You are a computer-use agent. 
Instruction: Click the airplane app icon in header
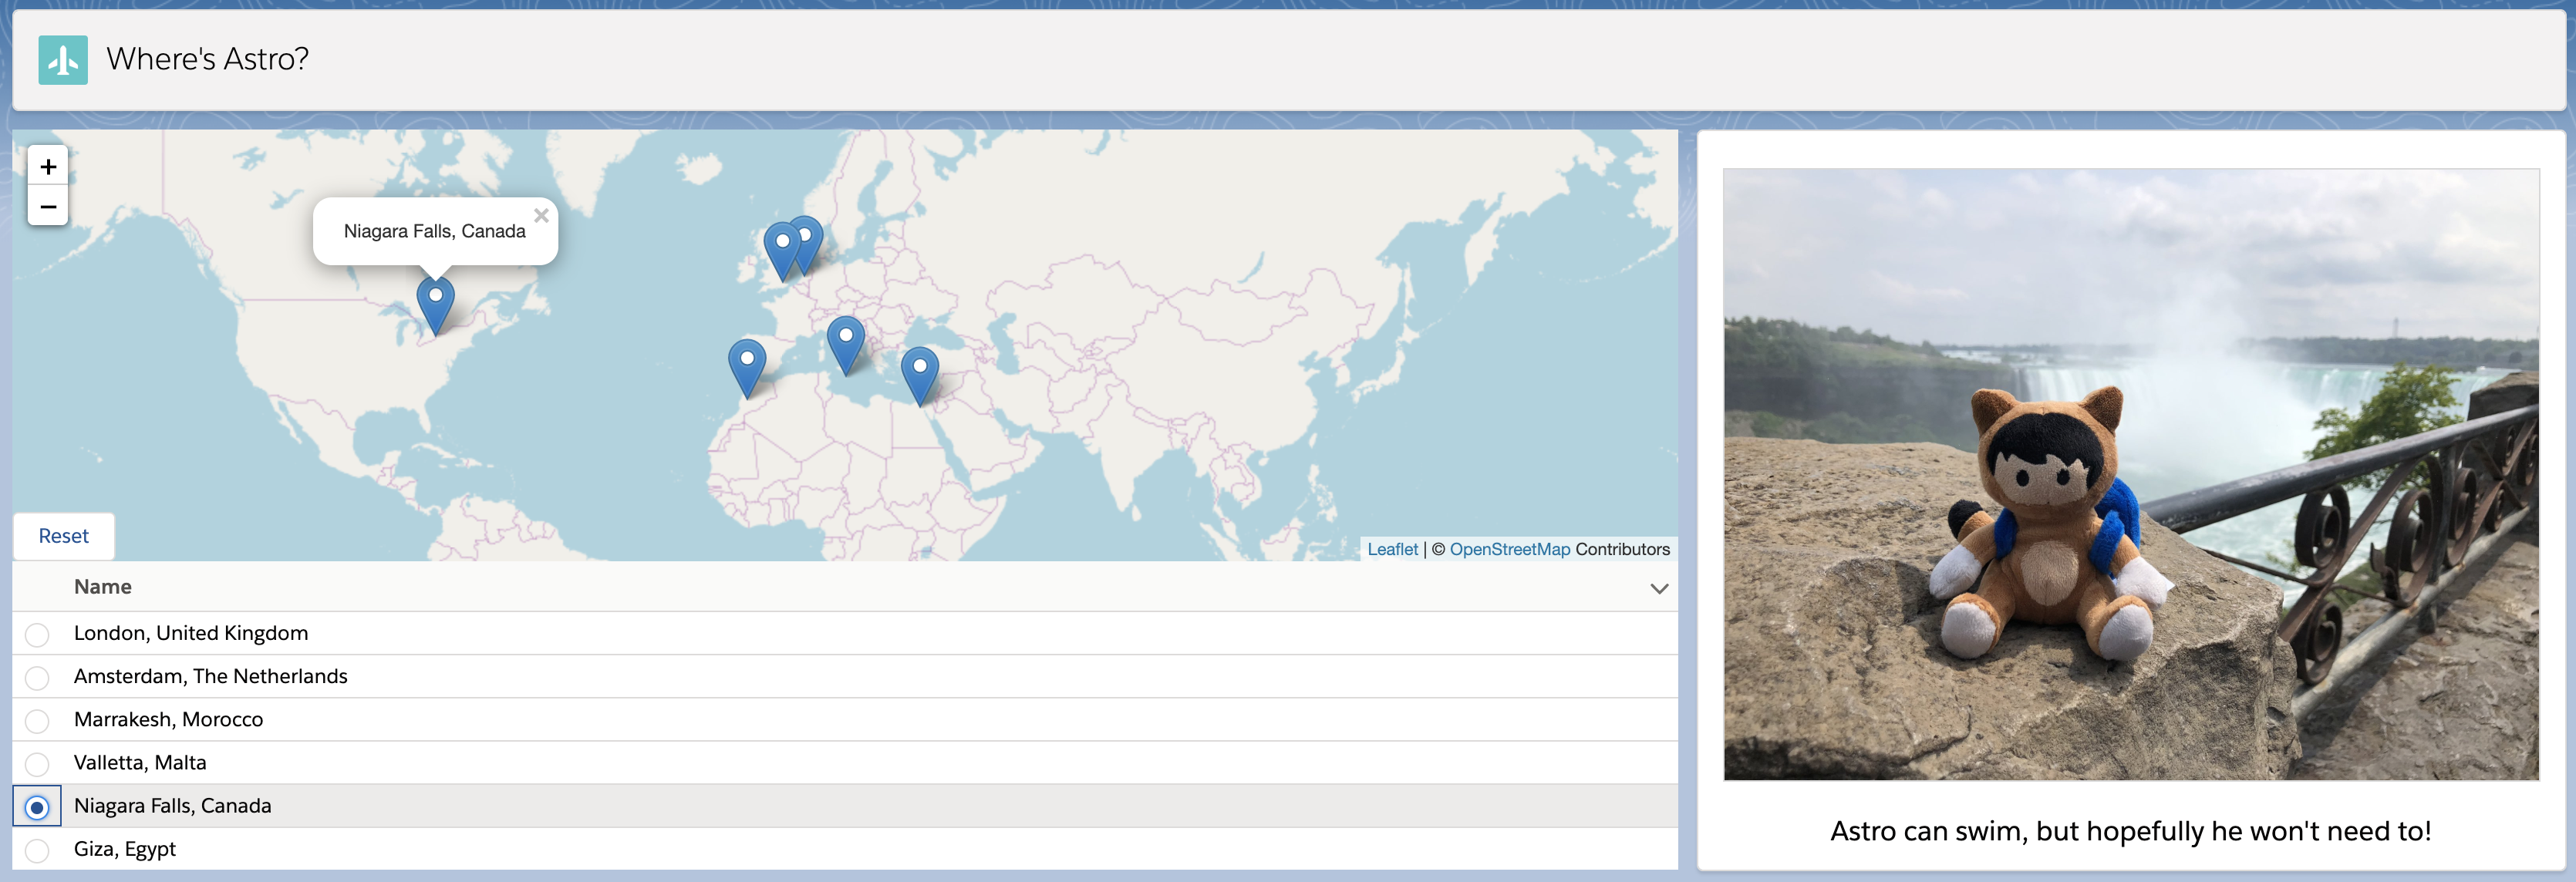[63, 59]
